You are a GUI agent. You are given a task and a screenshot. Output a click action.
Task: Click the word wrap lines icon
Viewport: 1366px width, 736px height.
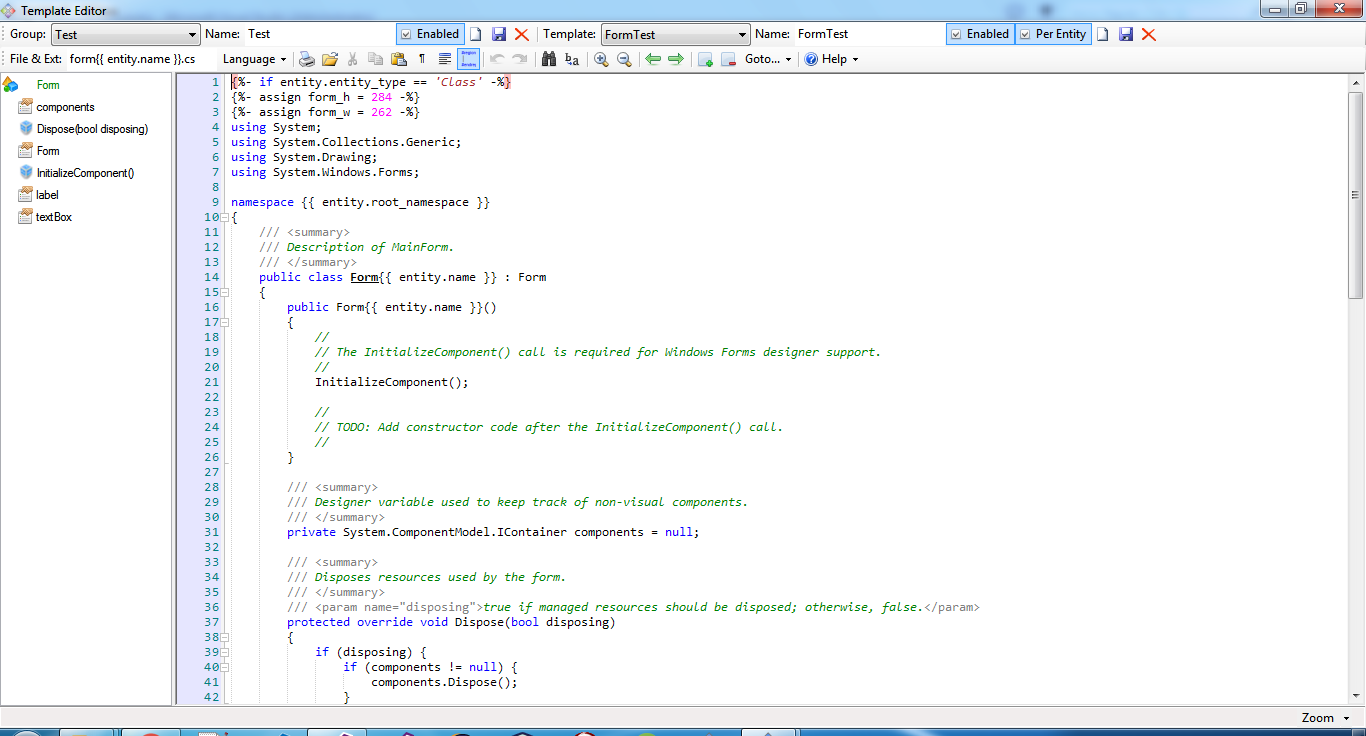pos(445,59)
